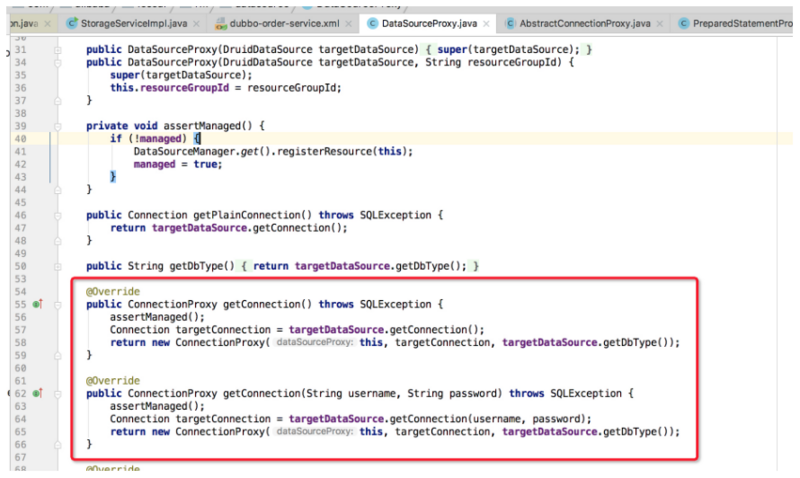The height and width of the screenshot is (478, 800).
Task: Click the dataSourceProxy parameter hint on line 58
Action: [314, 342]
